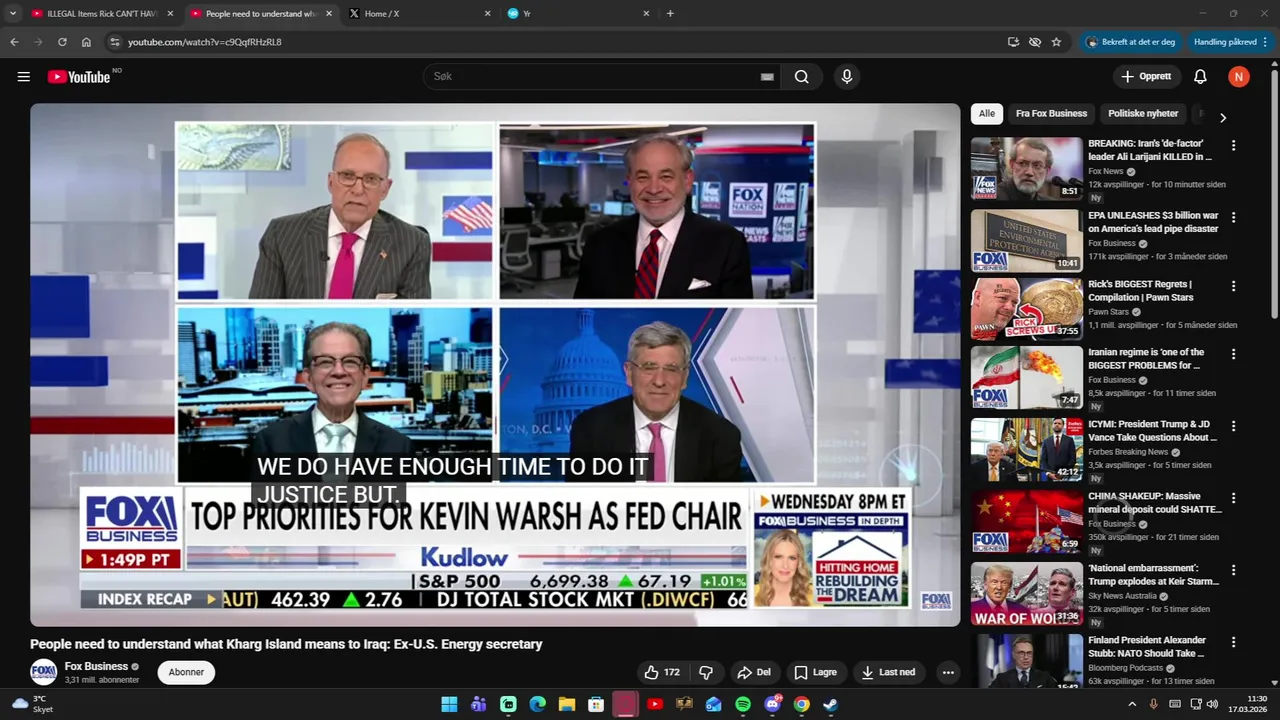This screenshot has height=720, width=1280.
Task: Save video with Lagre button
Action: 815,672
